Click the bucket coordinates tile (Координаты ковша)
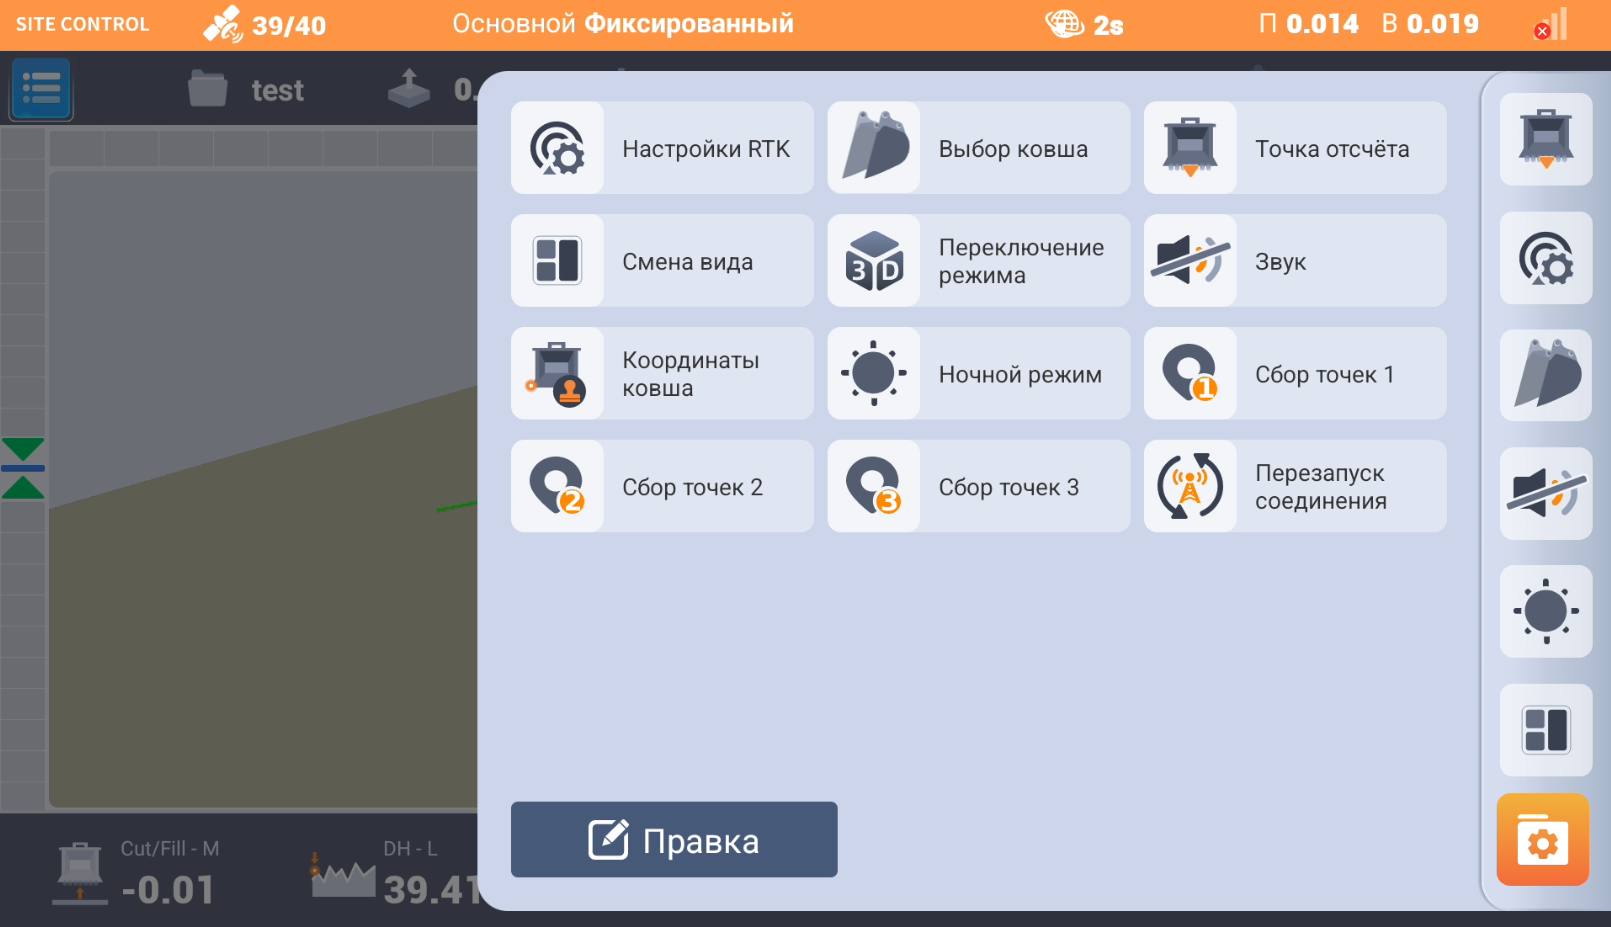Viewport: 1611px width, 927px height. (x=661, y=374)
